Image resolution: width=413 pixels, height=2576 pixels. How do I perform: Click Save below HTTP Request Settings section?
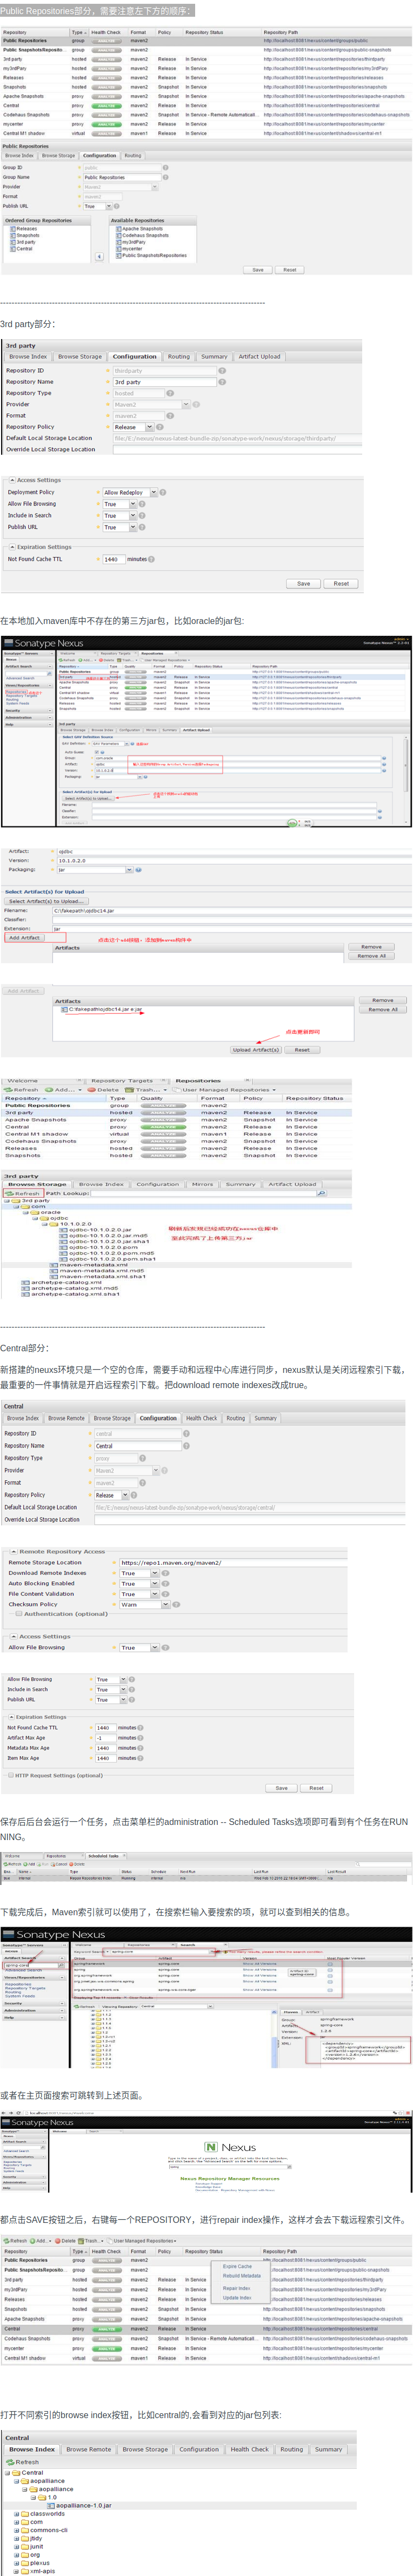pyautogui.click(x=281, y=1788)
